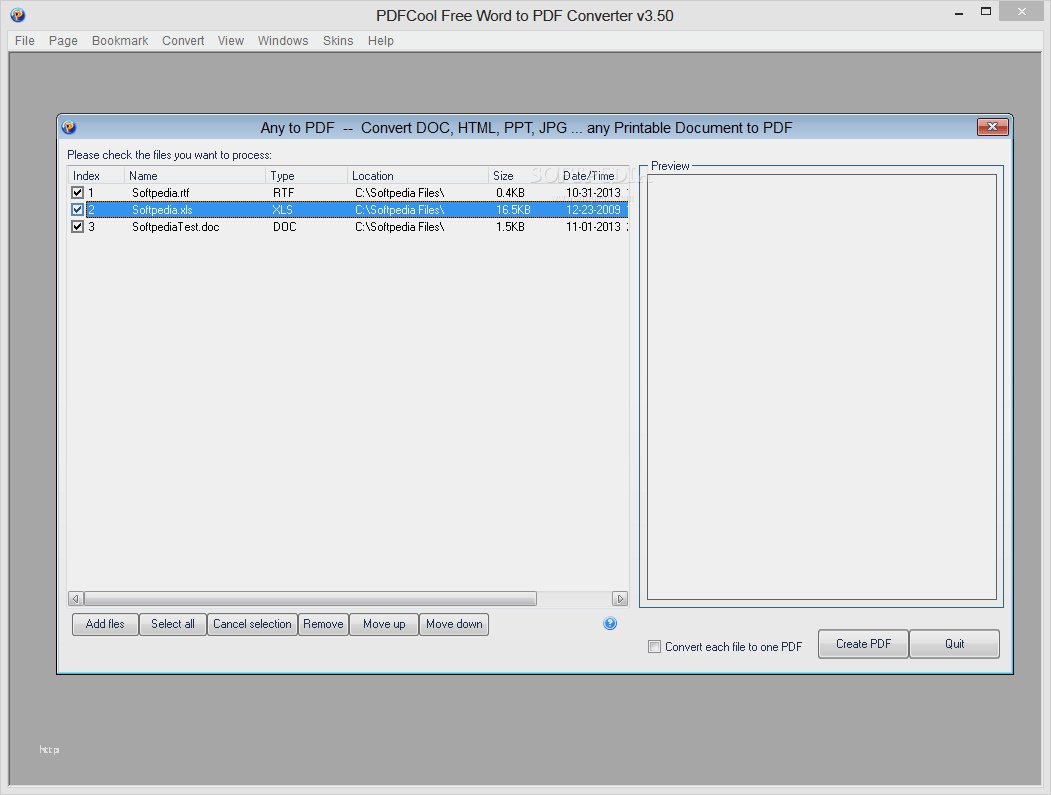1051x795 pixels.
Task: Open the Windows menu
Action: (283, 41)
